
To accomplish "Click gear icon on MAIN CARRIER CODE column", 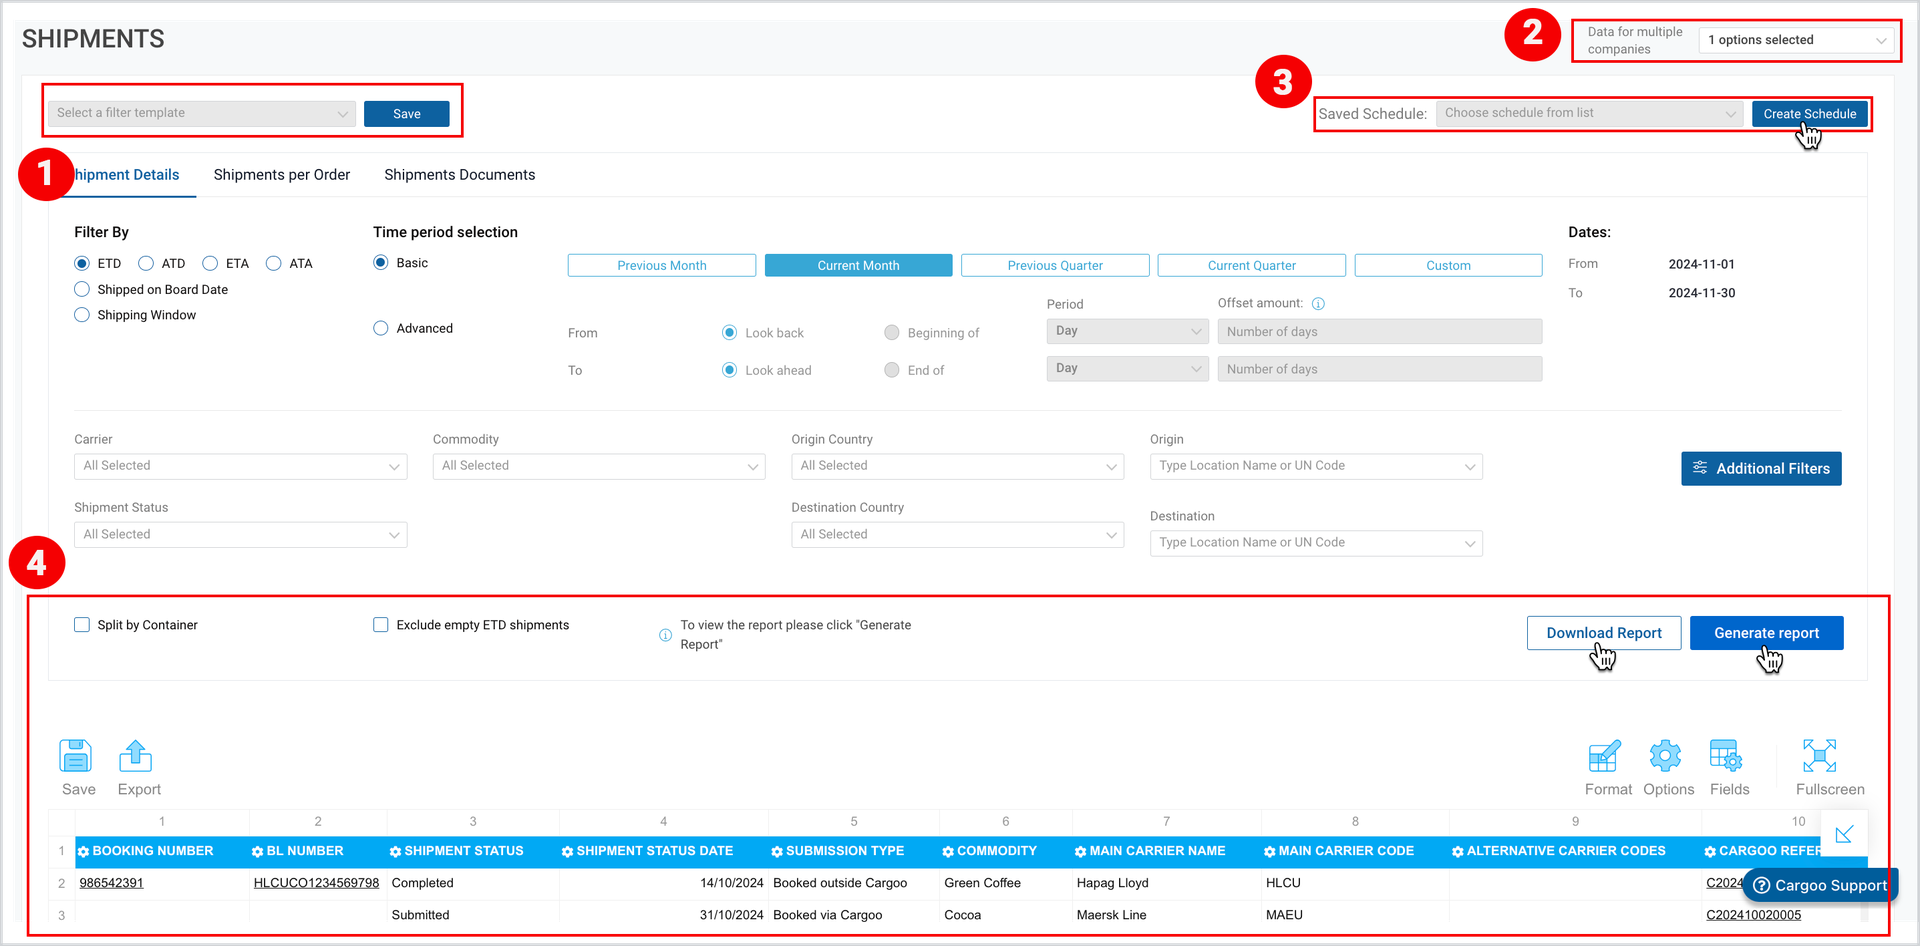I will point(1270,852).
